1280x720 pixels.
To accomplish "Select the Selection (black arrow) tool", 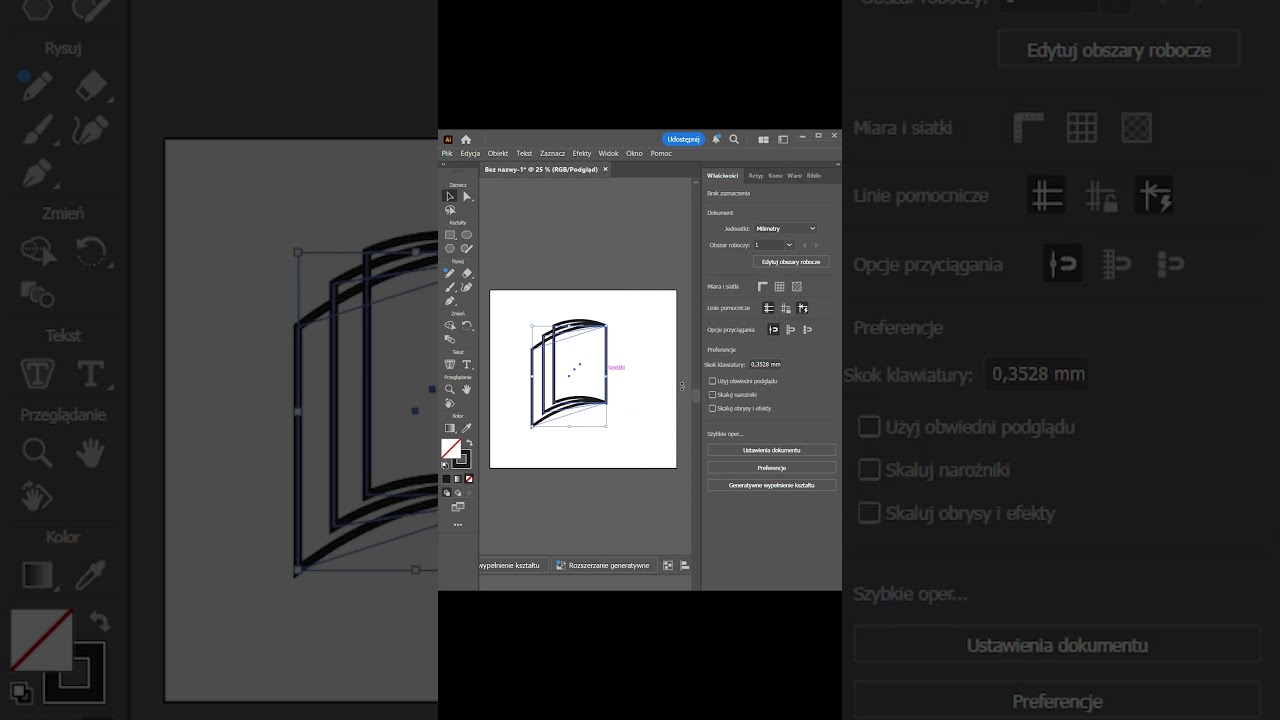I will point(450,196).
